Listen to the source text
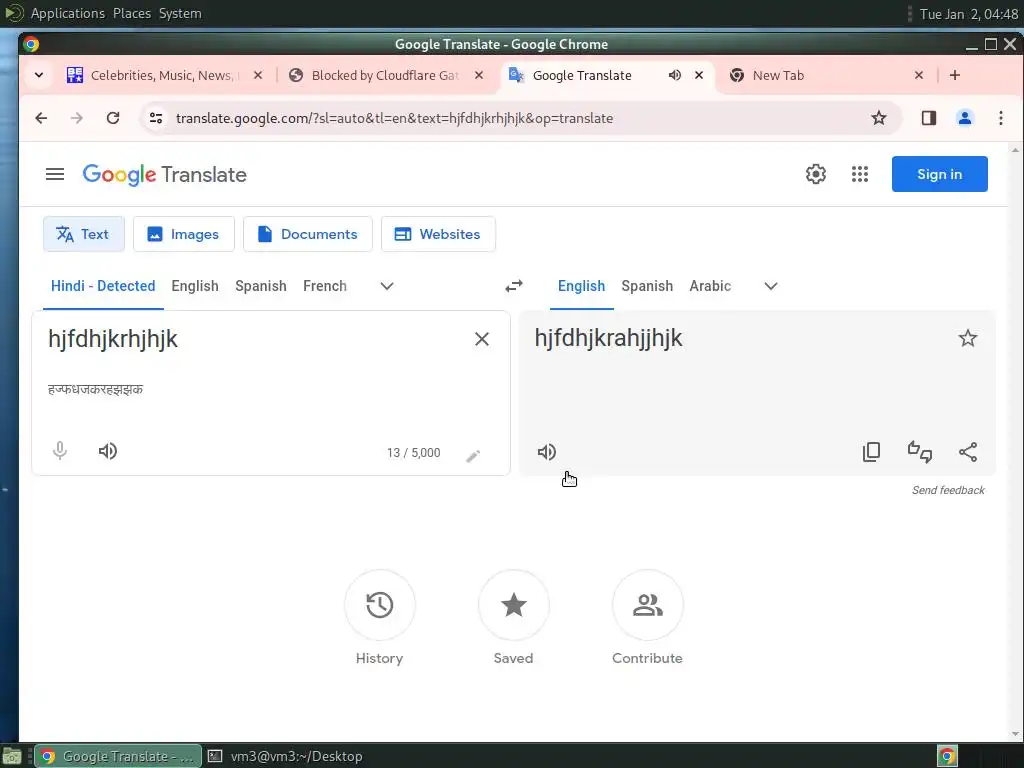Viewport: 1024px width, 768px height. [x=108, y=451]
